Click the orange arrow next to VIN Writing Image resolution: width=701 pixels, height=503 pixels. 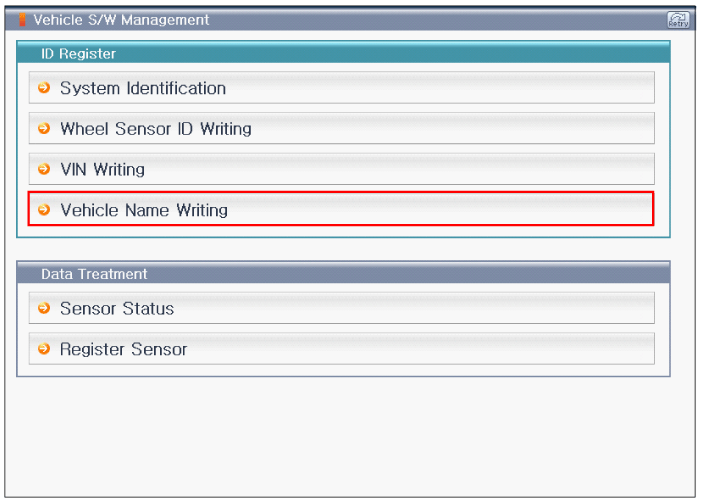(44, 170)
